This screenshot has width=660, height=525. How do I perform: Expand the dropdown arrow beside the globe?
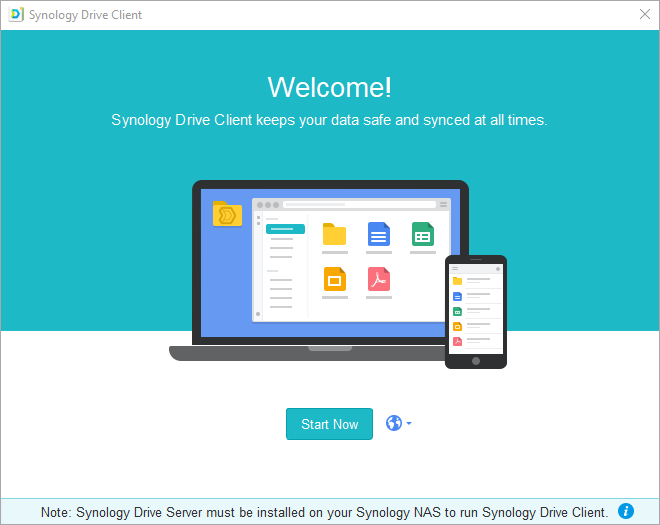click(409, 423)
